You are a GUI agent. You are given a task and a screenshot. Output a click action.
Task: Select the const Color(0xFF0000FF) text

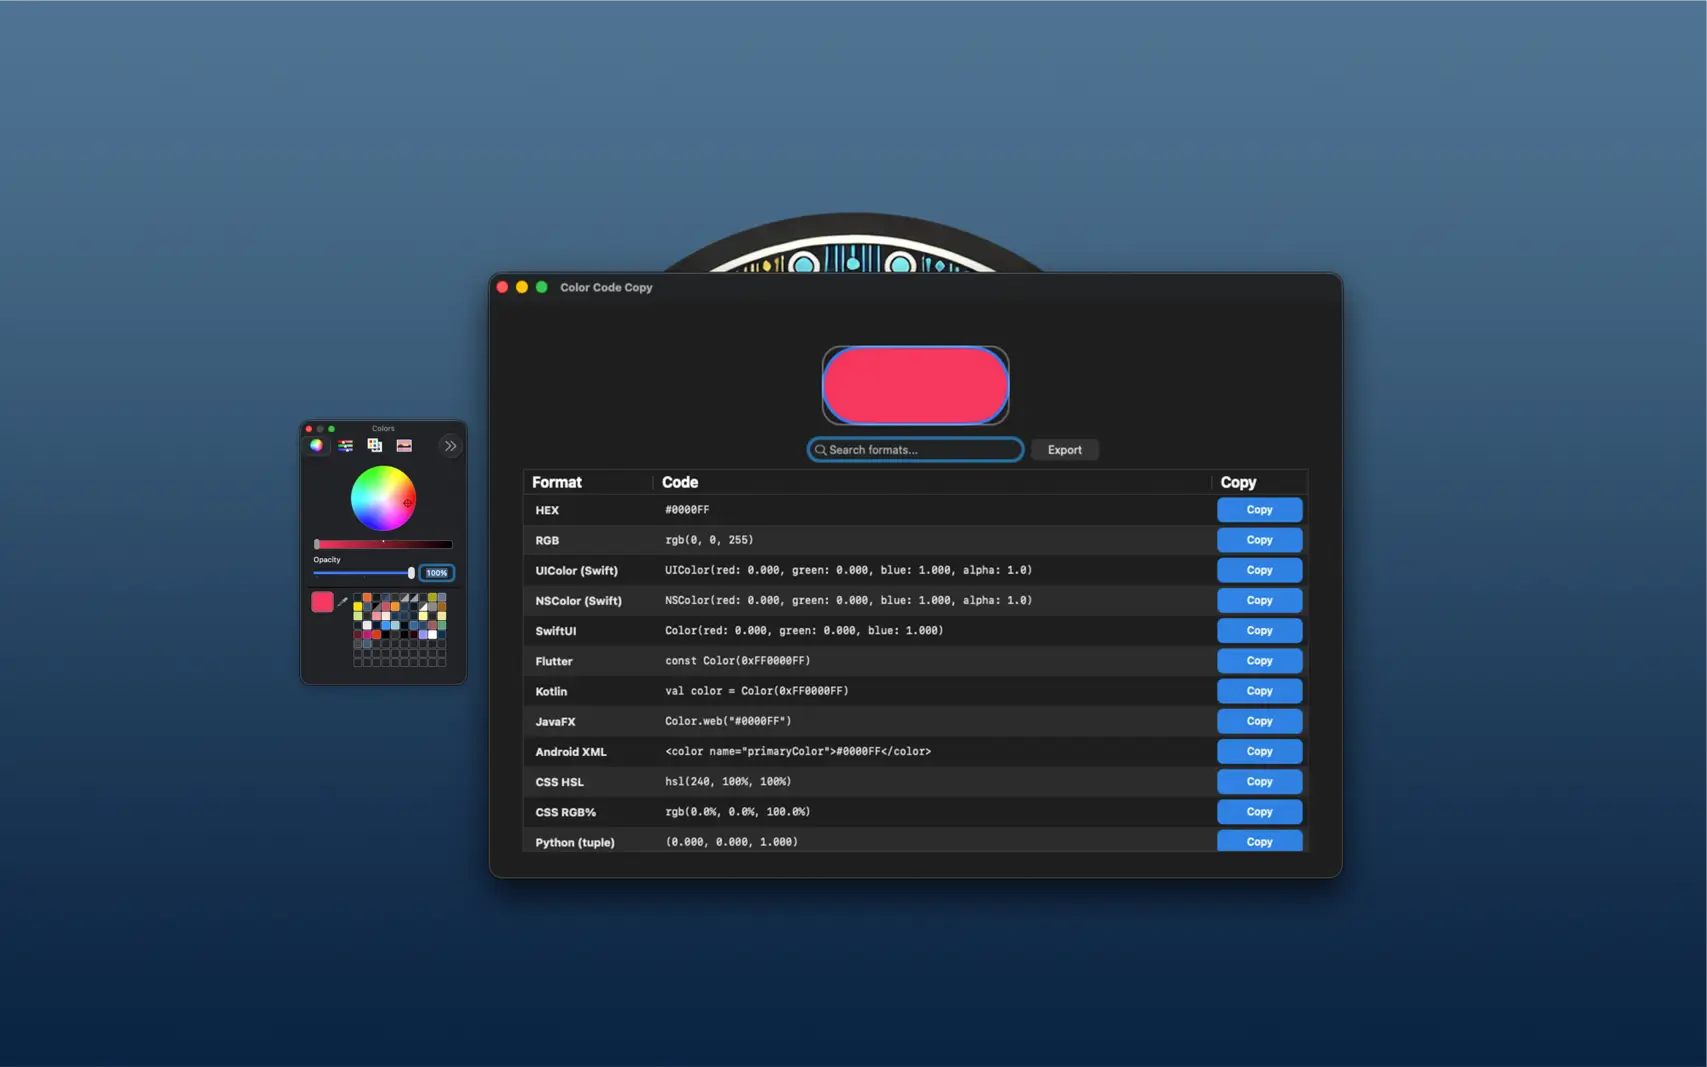[738, 661]
